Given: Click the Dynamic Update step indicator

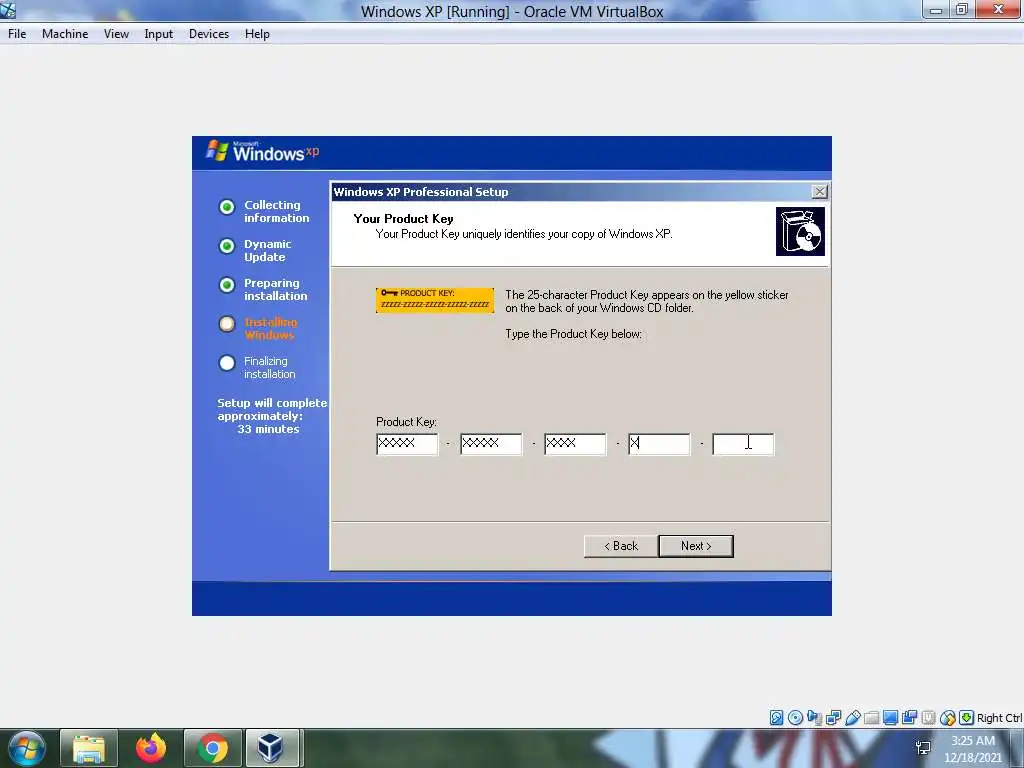Looking at the screenshot, I should tap(227, 246).
